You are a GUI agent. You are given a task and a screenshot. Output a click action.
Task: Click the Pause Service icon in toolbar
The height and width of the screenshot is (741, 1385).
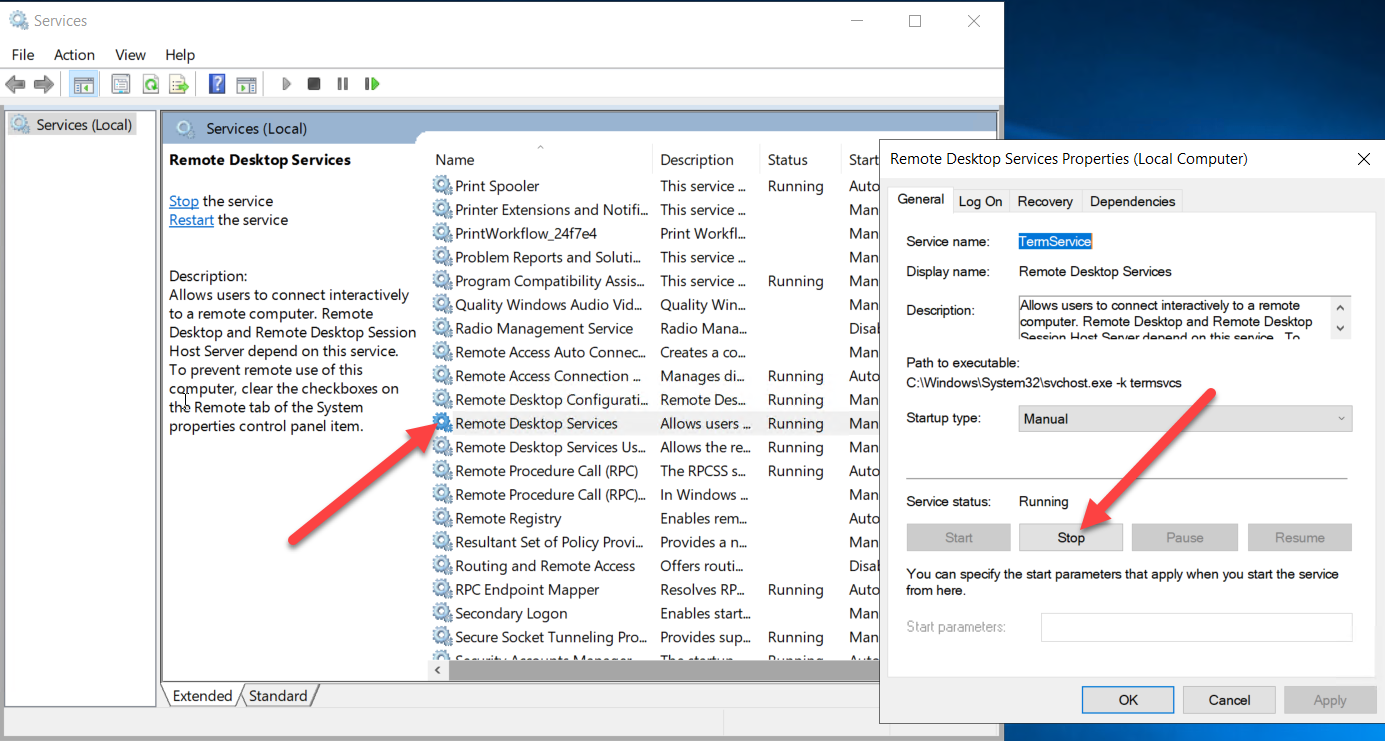coord(342,84)
